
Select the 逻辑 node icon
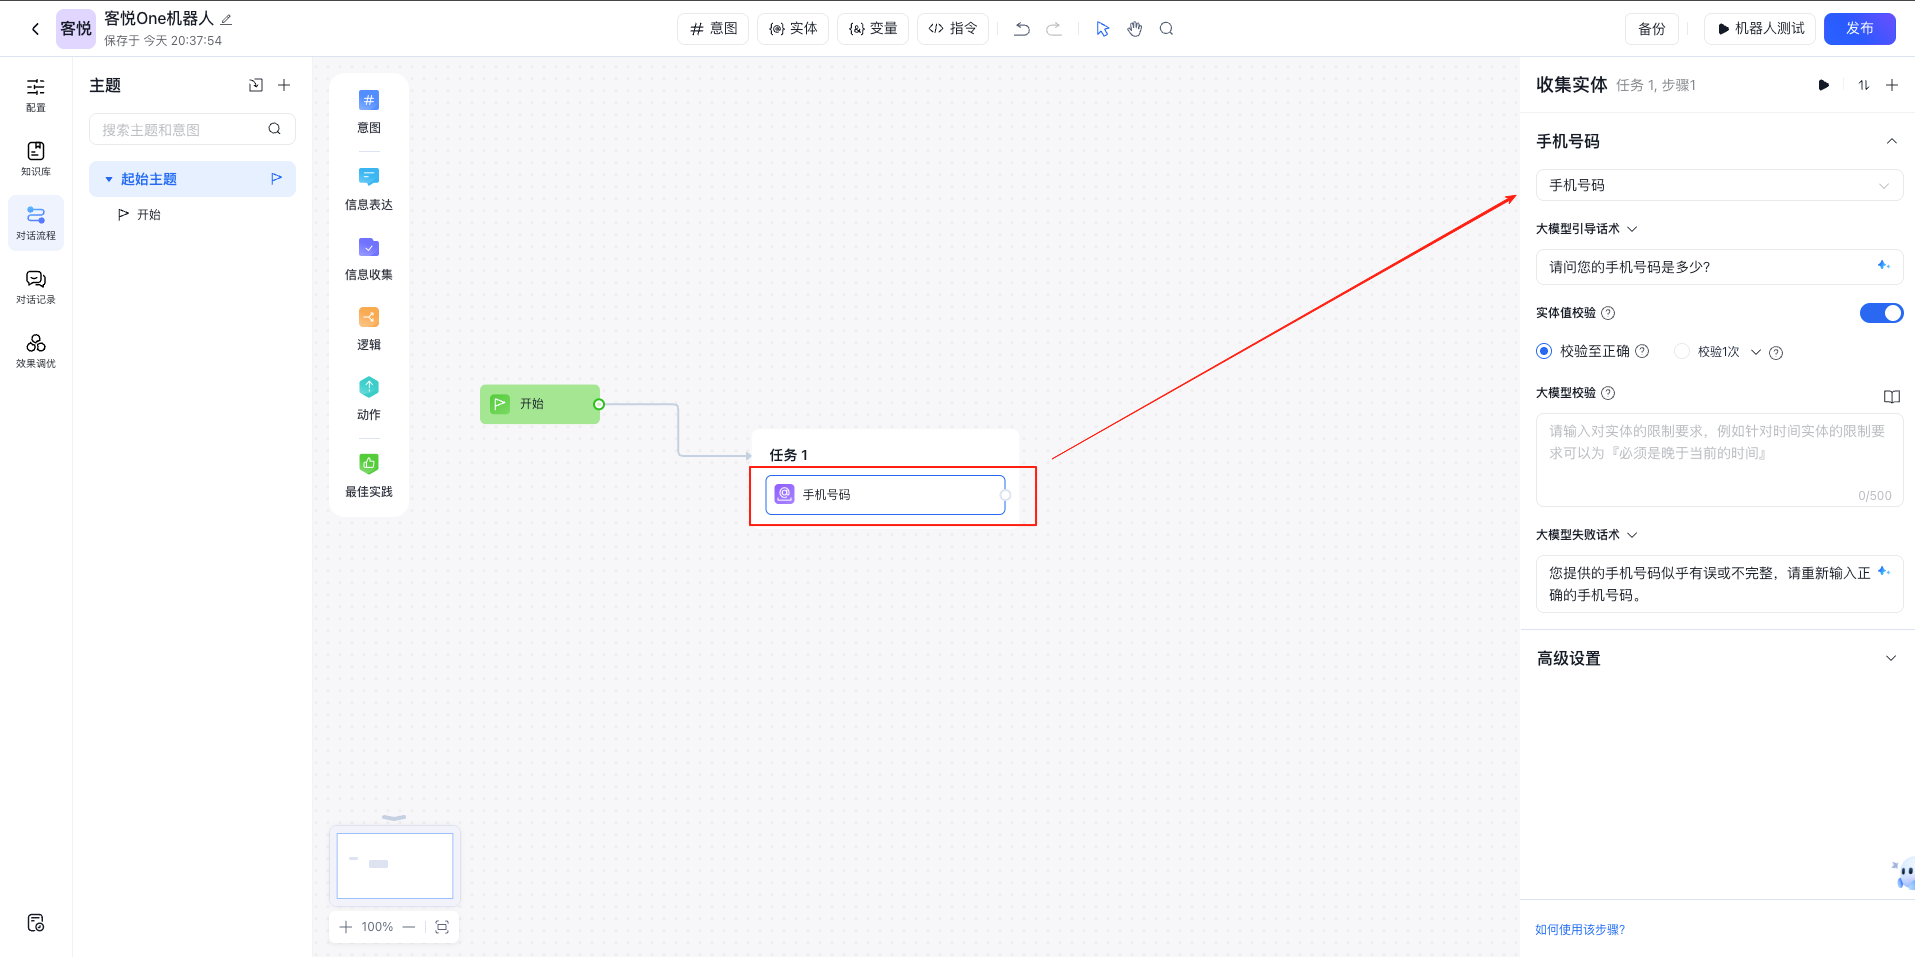point(369,318)
